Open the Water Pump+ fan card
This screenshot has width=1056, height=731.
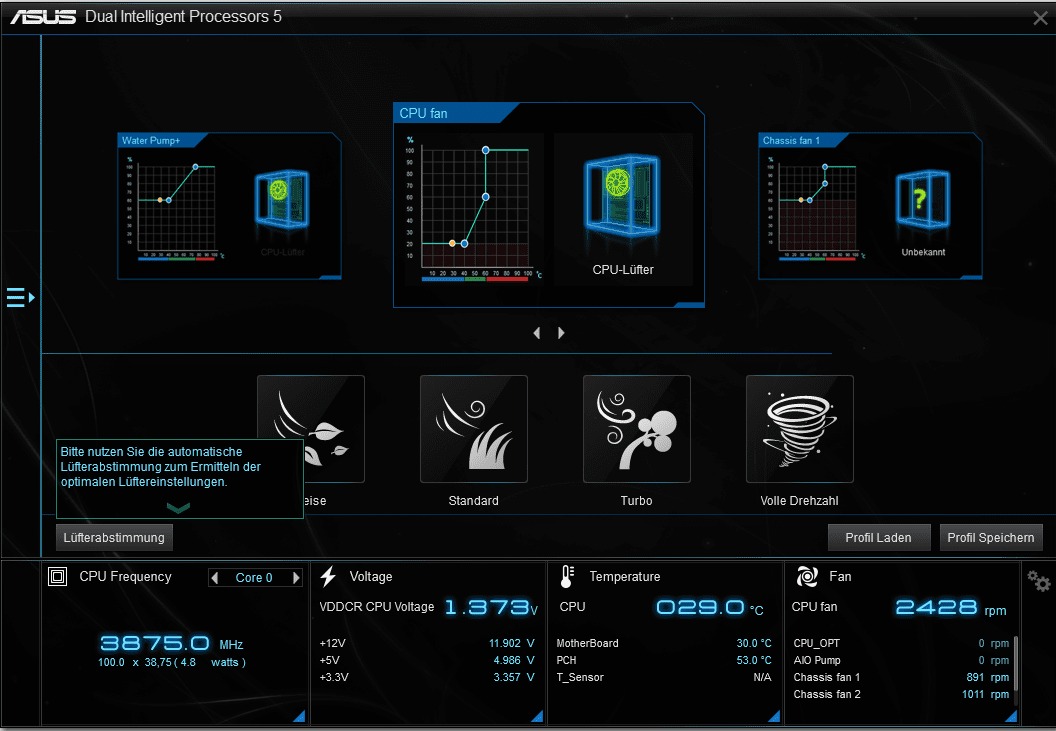point(229,205)
